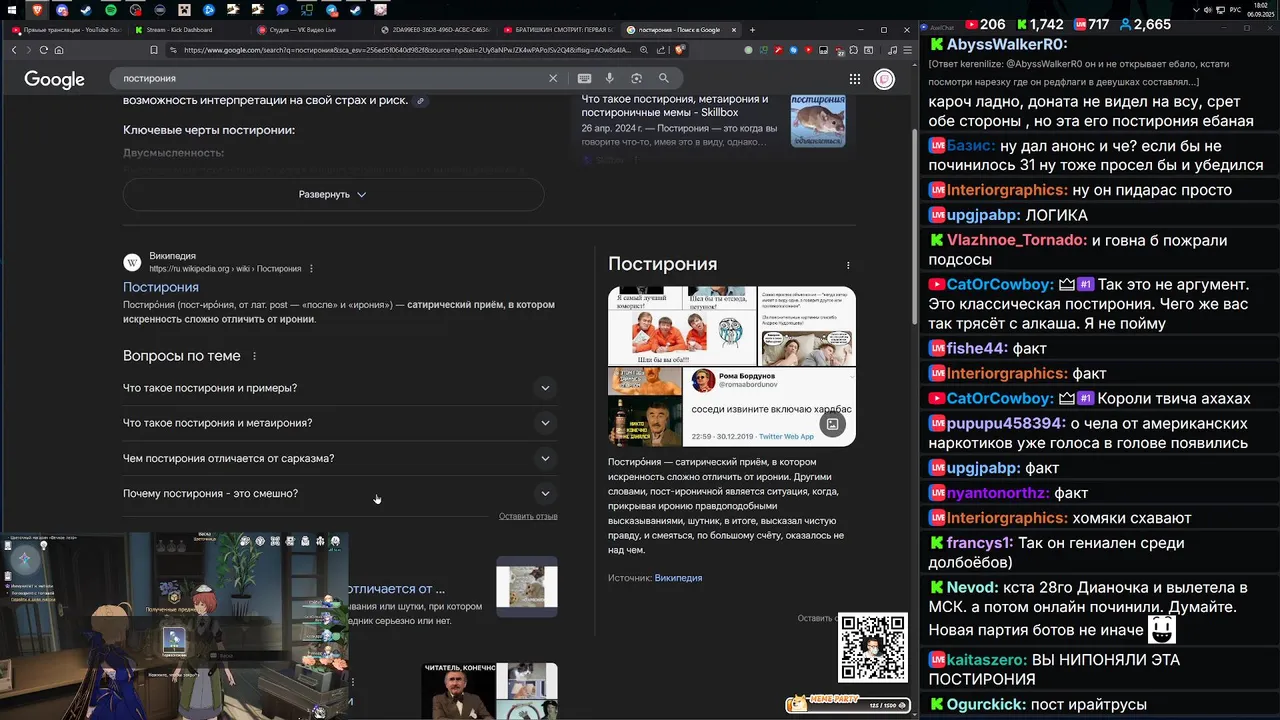Switch to БРАТИШКИН СМОТРИТ tab
The width and height of the screenshot is (1280, 720).
[558, 30]
